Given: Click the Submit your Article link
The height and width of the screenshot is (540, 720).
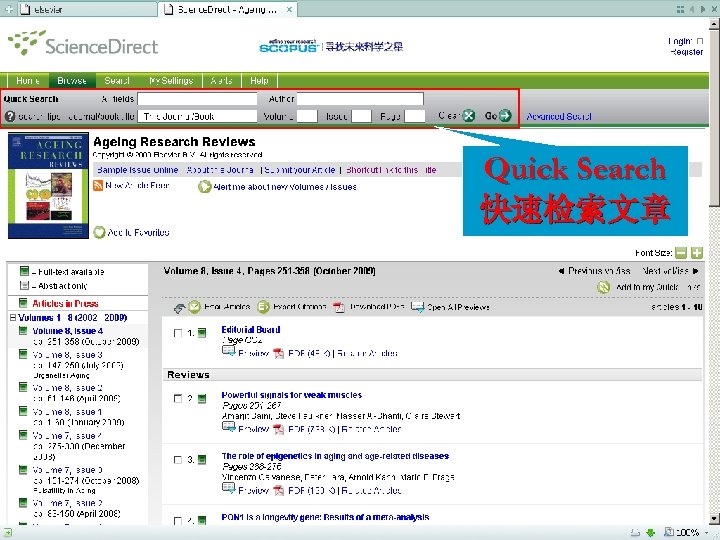Looking at the screenshot, I should [299, 170].
